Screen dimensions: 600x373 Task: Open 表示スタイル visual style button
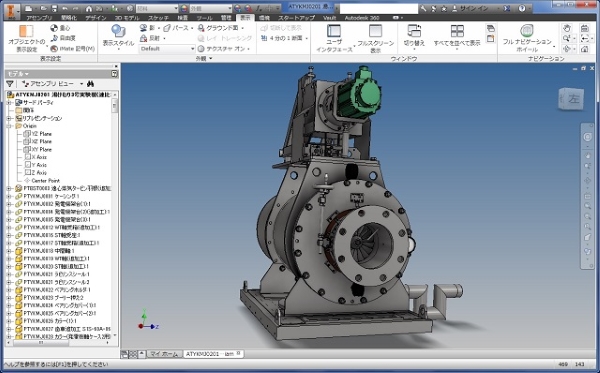118,36
